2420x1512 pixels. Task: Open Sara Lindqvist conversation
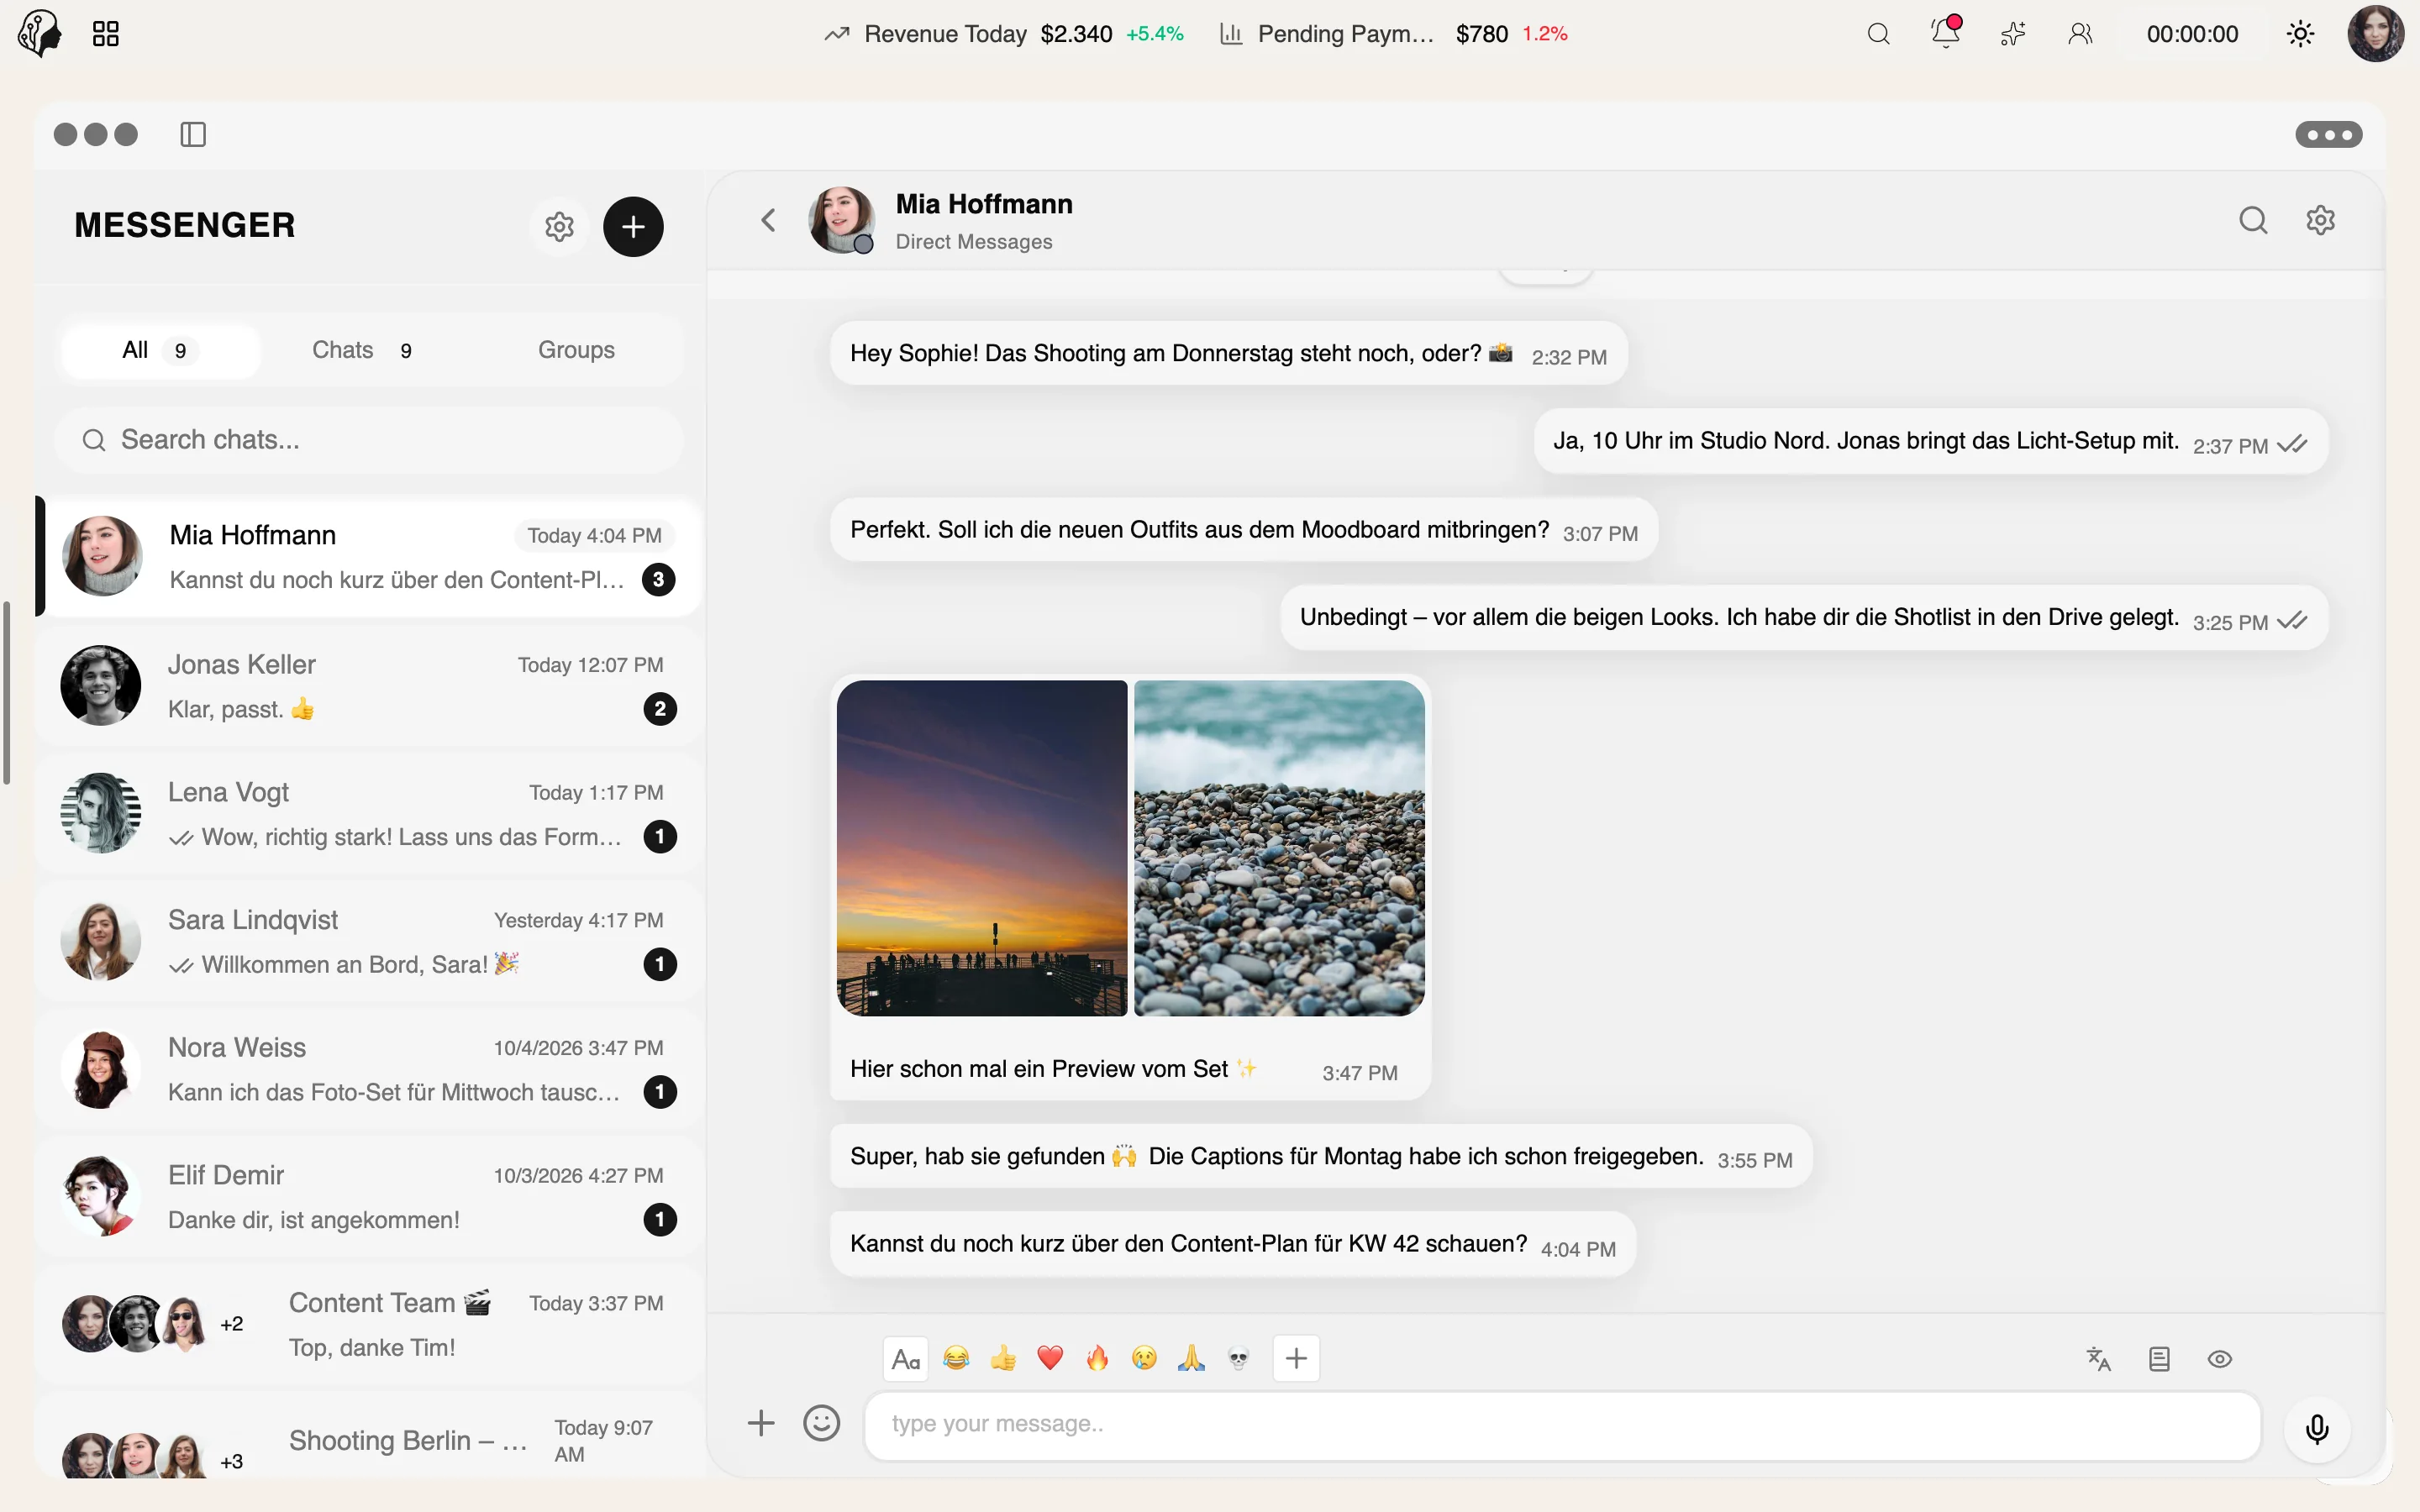369,941
